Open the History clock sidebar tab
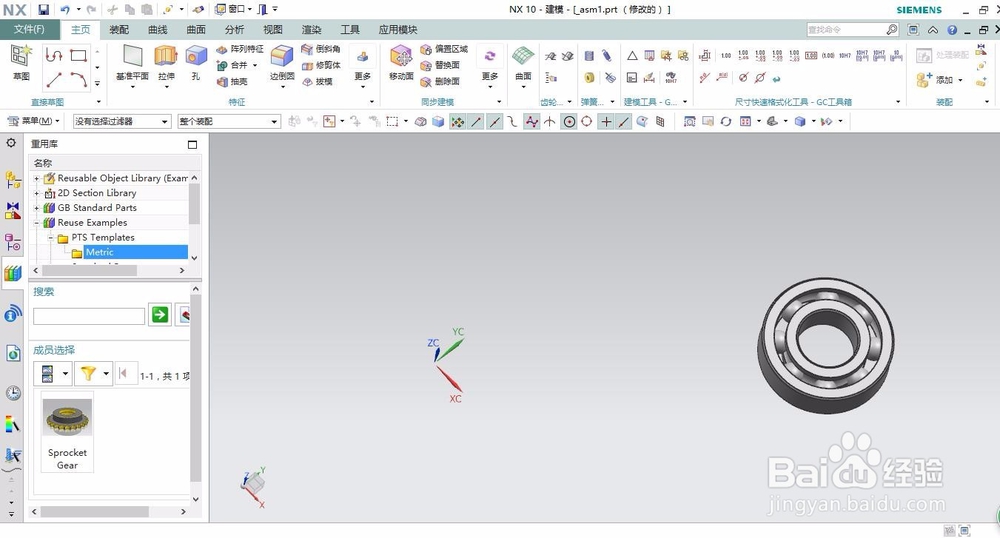The image size is (1000, 538). tap(13, 393)
